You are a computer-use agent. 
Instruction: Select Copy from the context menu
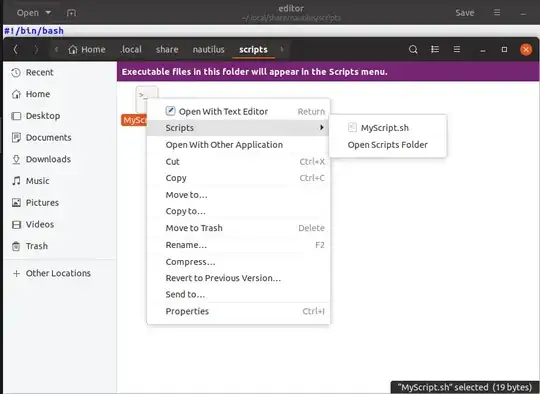[x=238, y=178]
